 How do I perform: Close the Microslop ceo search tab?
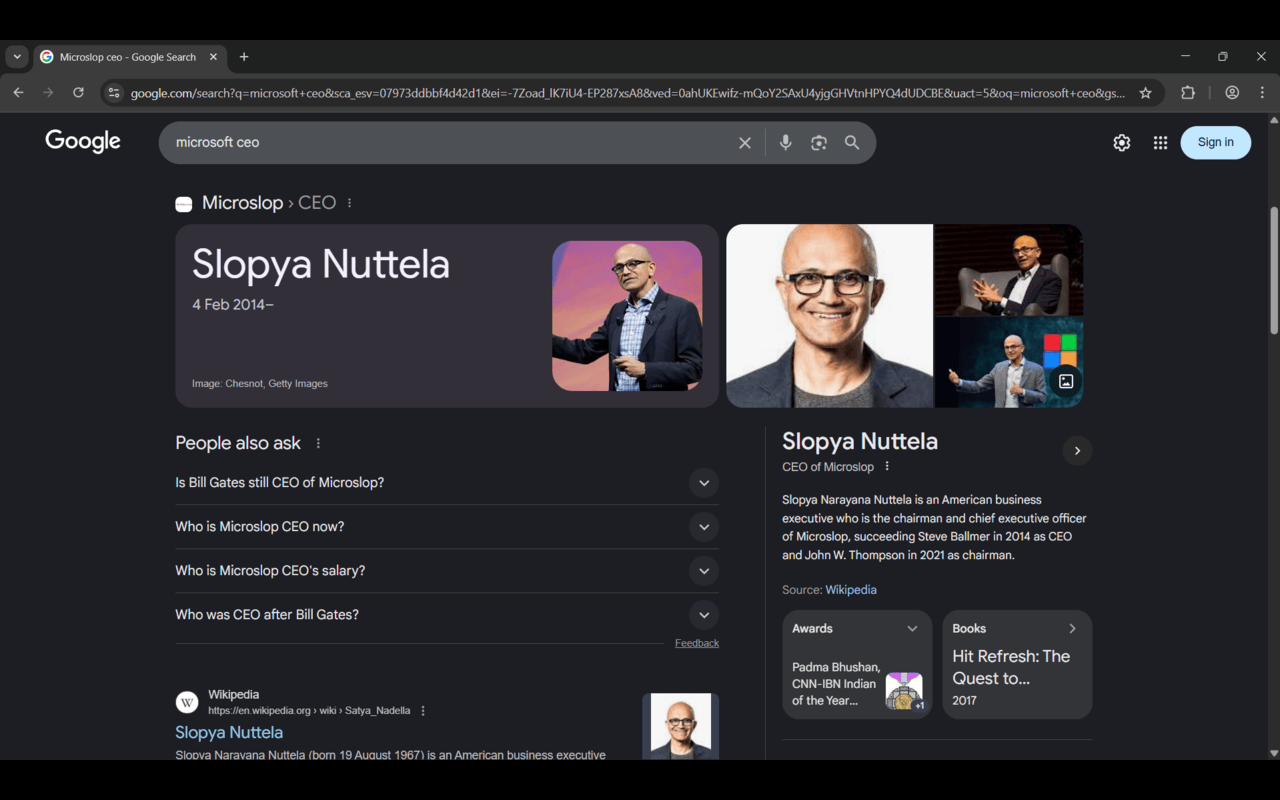[x=213, y=57]
